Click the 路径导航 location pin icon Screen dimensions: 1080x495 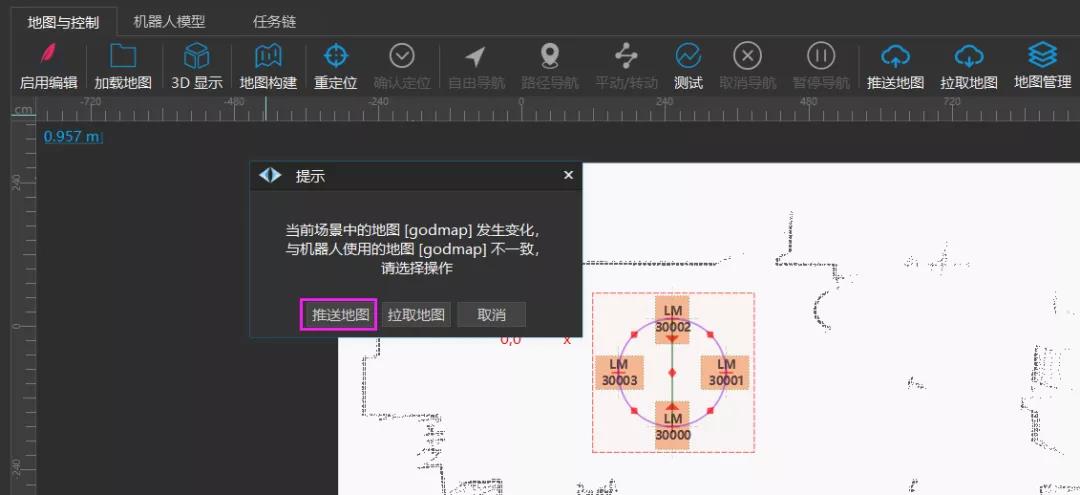click(x=549, y=56)
